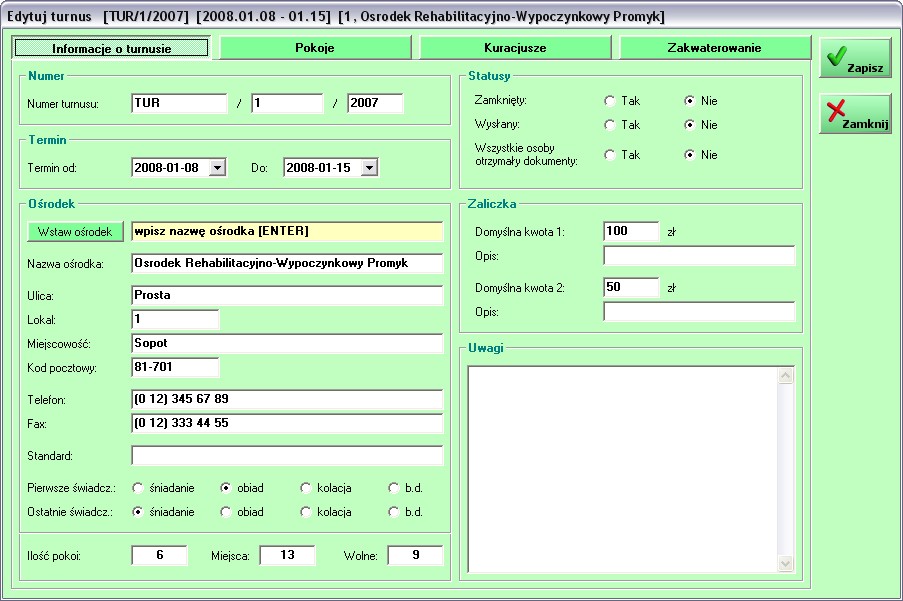This screenshot has width=903, height=601.
Task: Select the Informacje o turnusie tab
Action: (111, 48)
